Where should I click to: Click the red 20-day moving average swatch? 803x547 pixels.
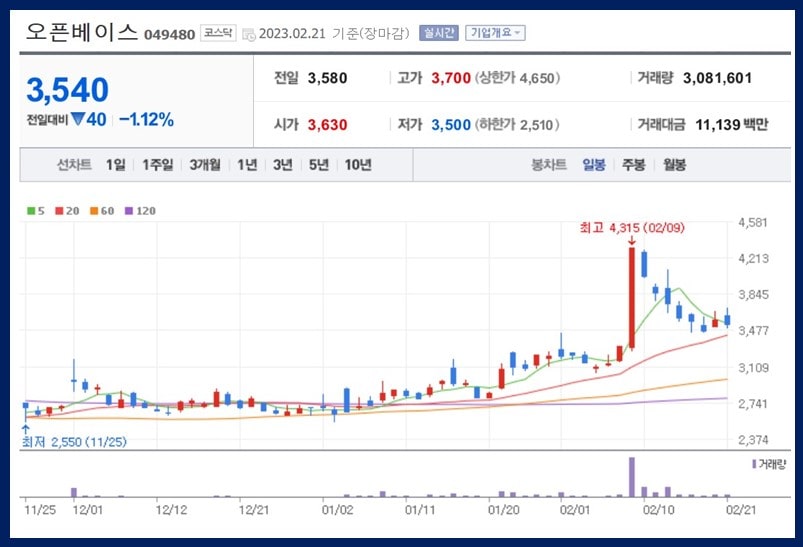click(59, 211)
